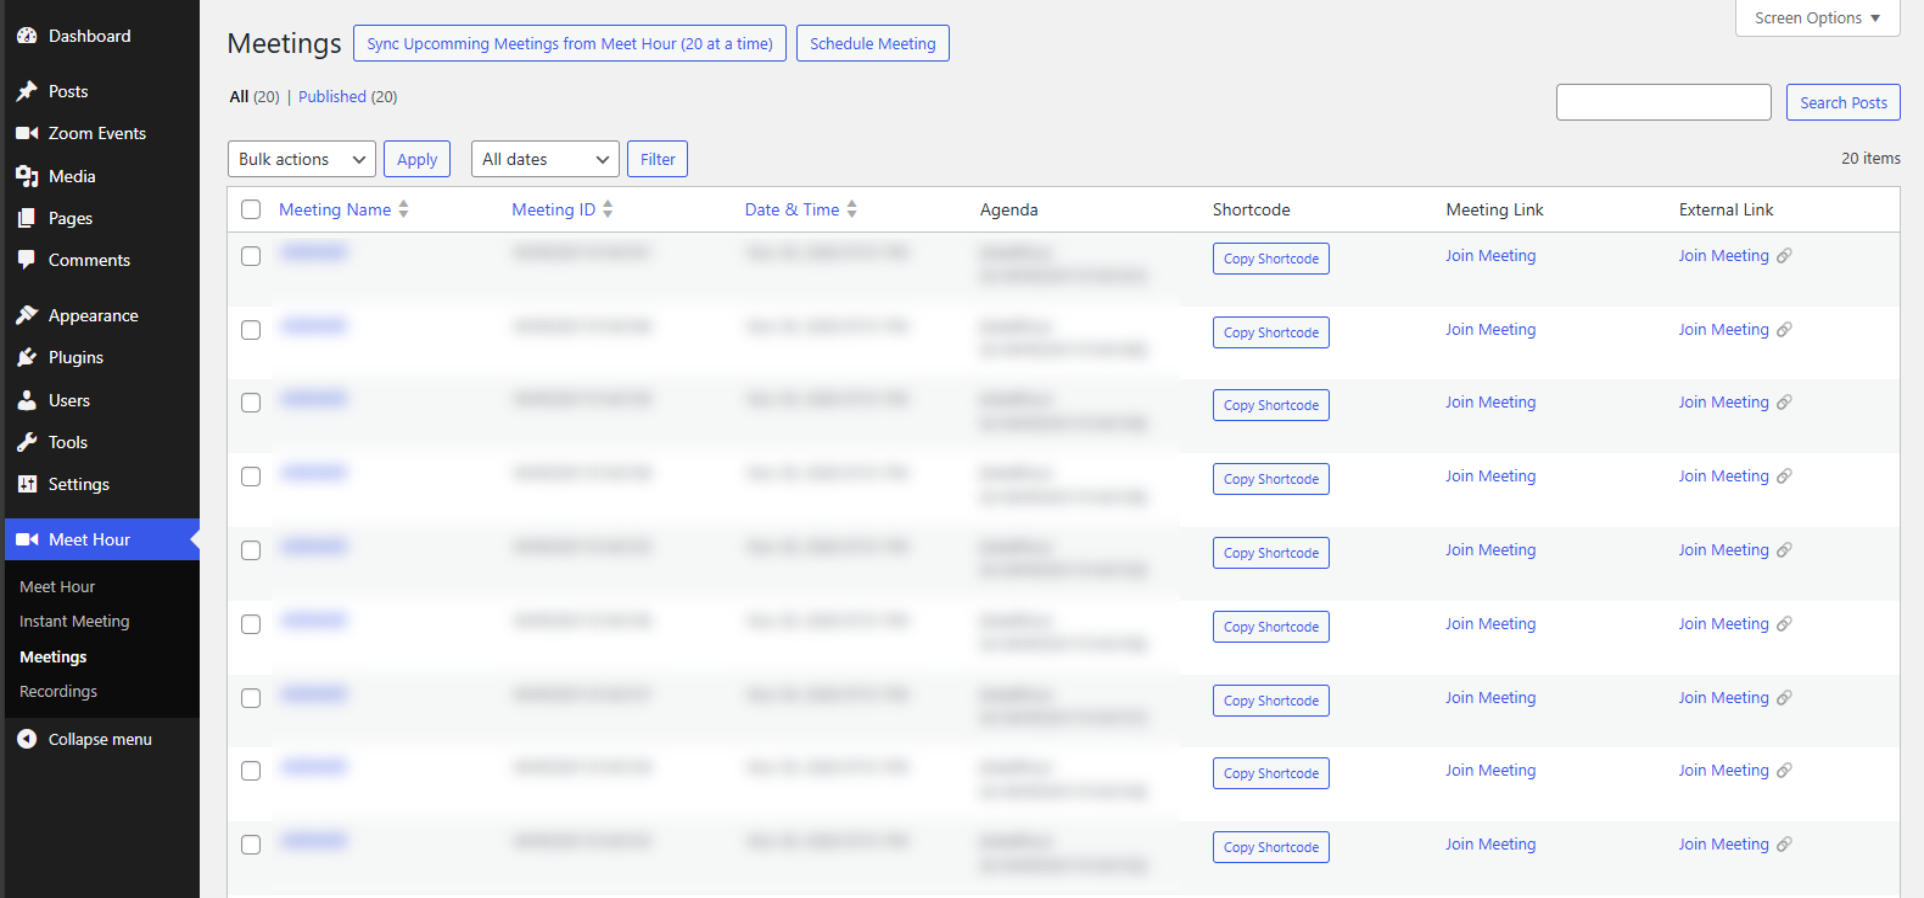Click the Meeting ID sort arrows

point(608,209)
